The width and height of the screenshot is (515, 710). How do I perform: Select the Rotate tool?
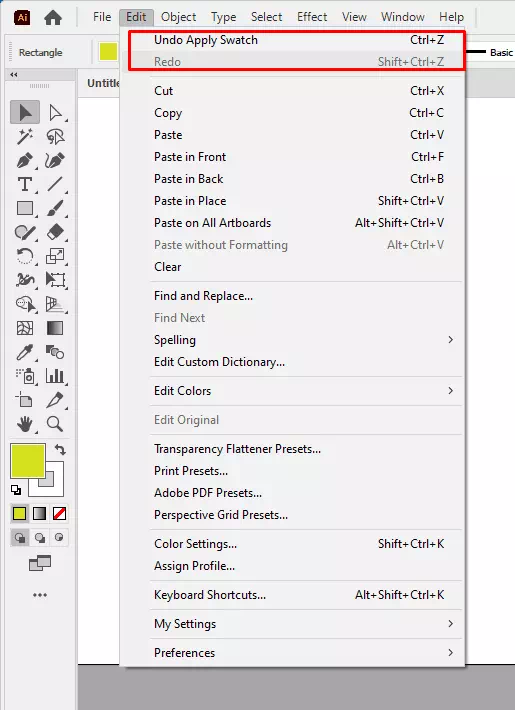point(25,256)
